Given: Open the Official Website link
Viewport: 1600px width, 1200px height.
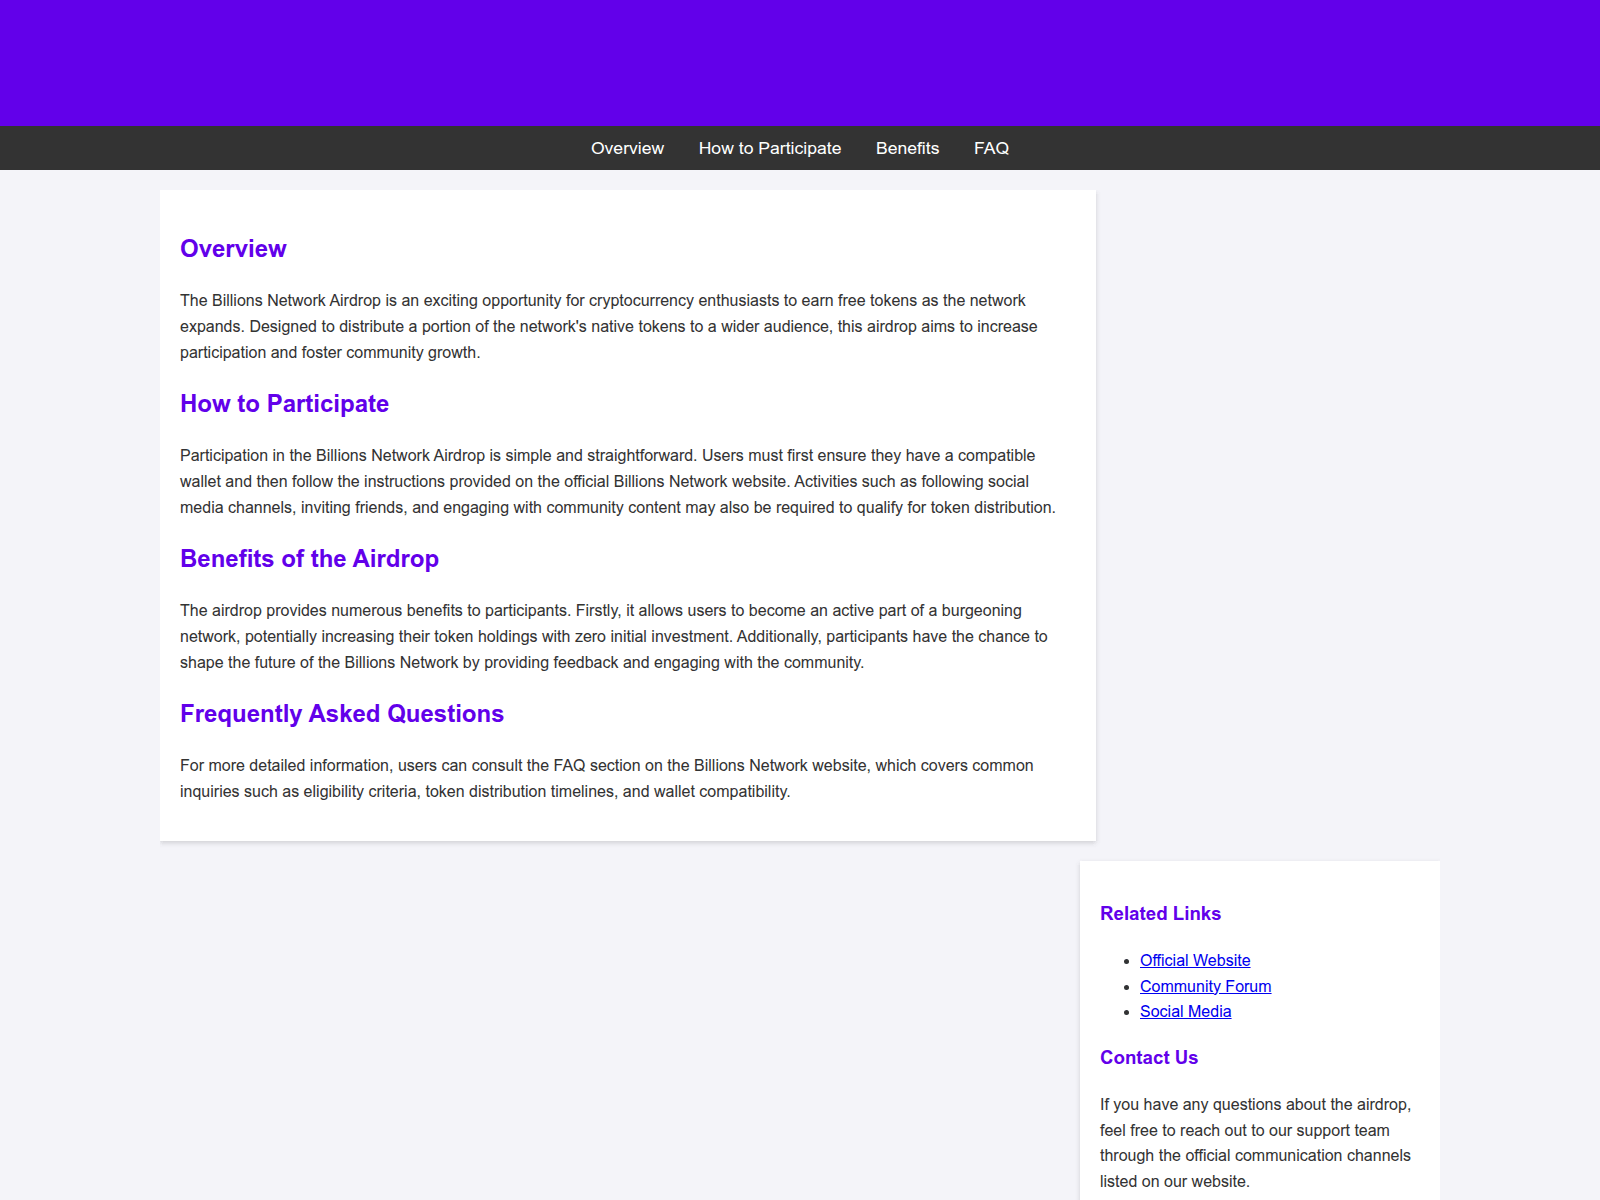Looking at the screenshot, I should tap(1194, 960).
